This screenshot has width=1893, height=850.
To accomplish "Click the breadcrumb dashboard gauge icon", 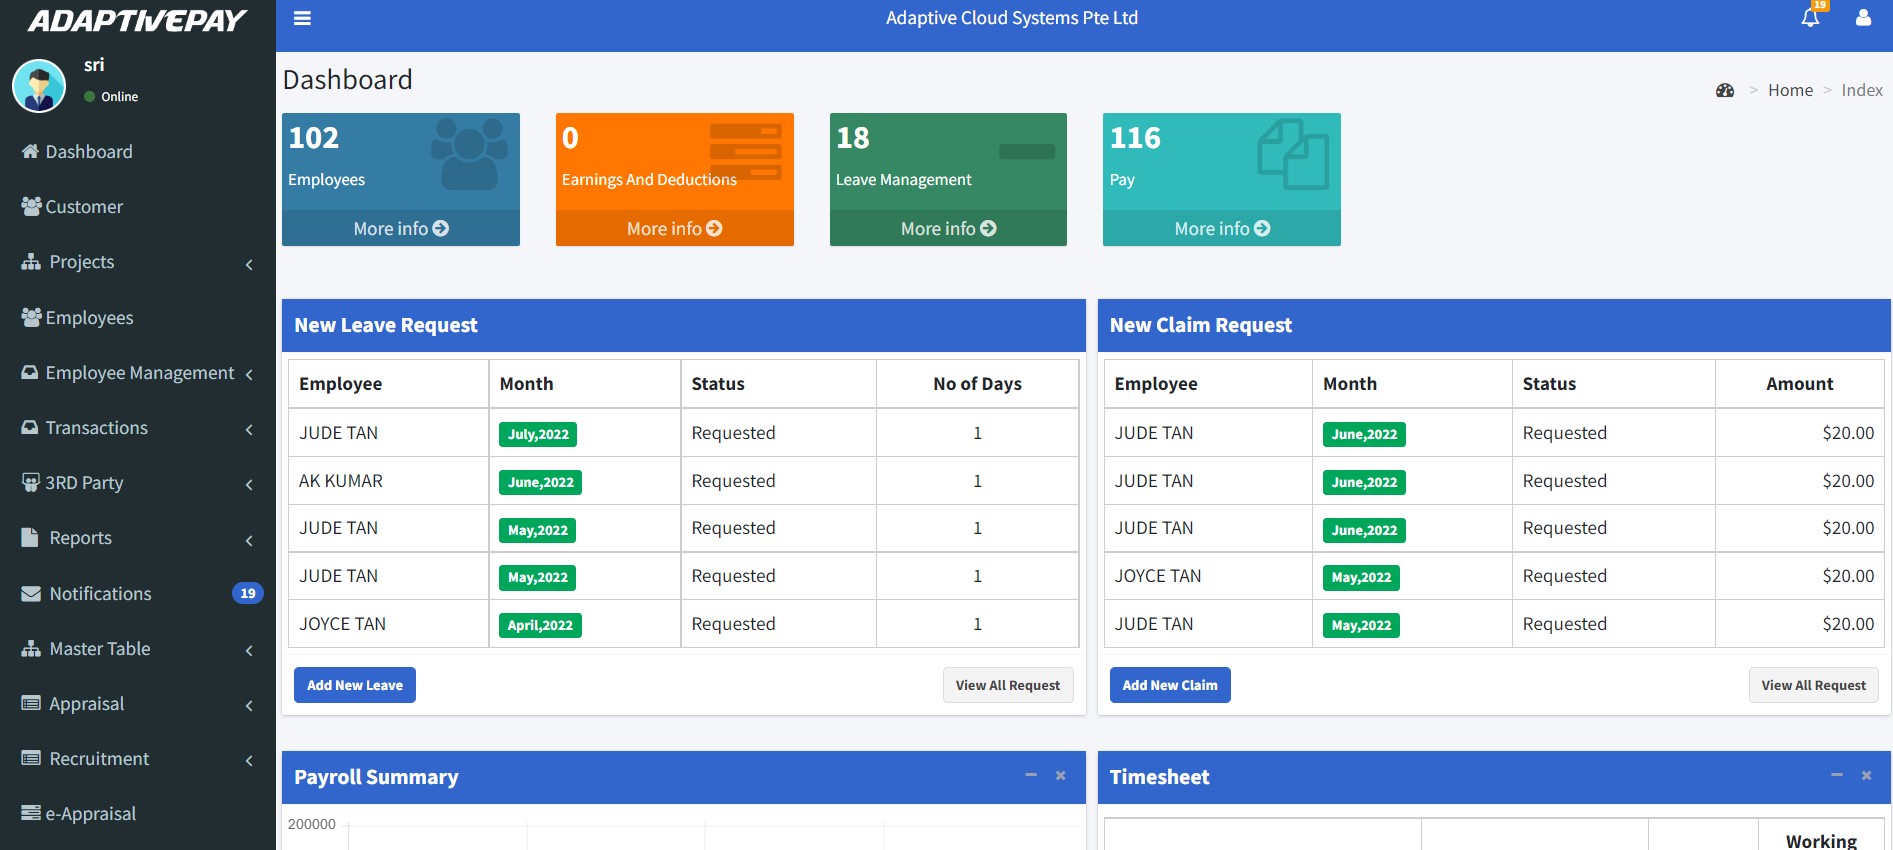I will [x=1725, y=90].
